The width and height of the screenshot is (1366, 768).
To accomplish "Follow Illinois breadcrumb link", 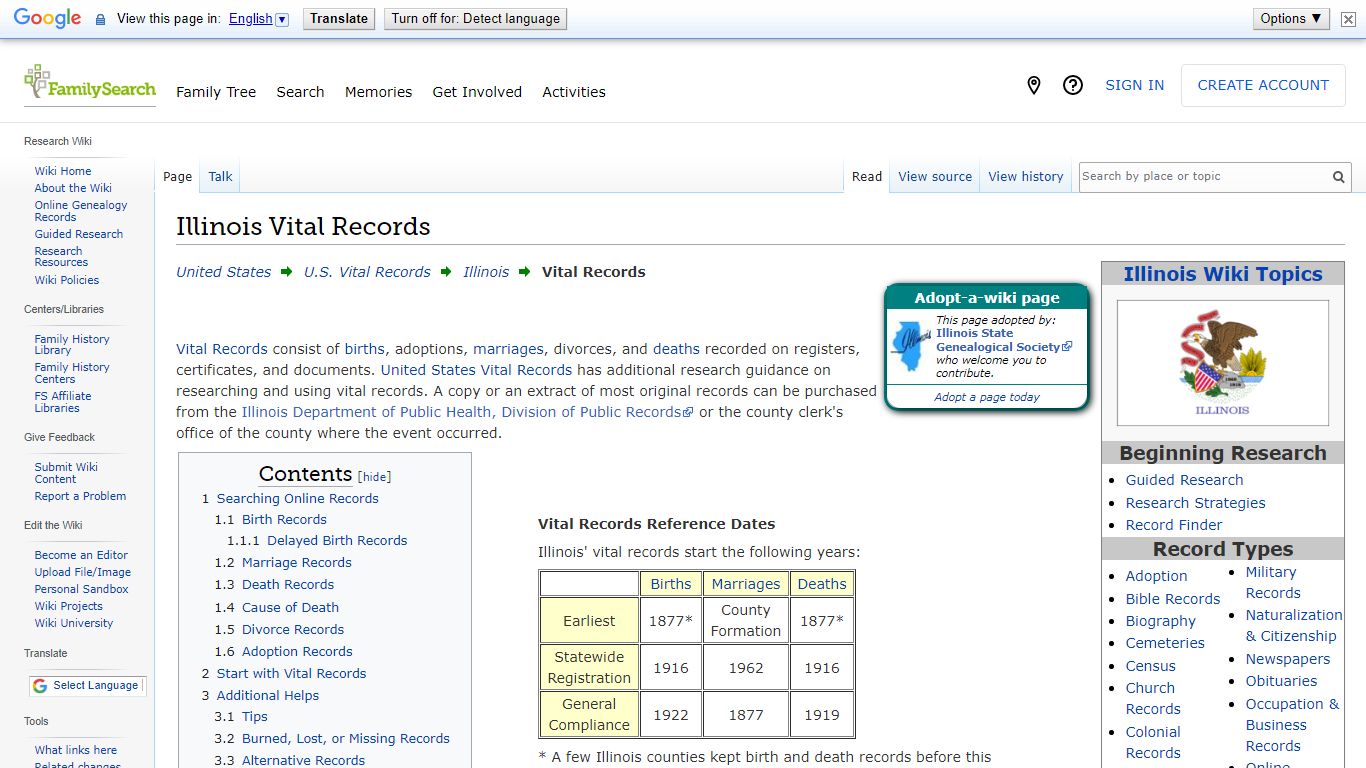I will click(486, 272).
